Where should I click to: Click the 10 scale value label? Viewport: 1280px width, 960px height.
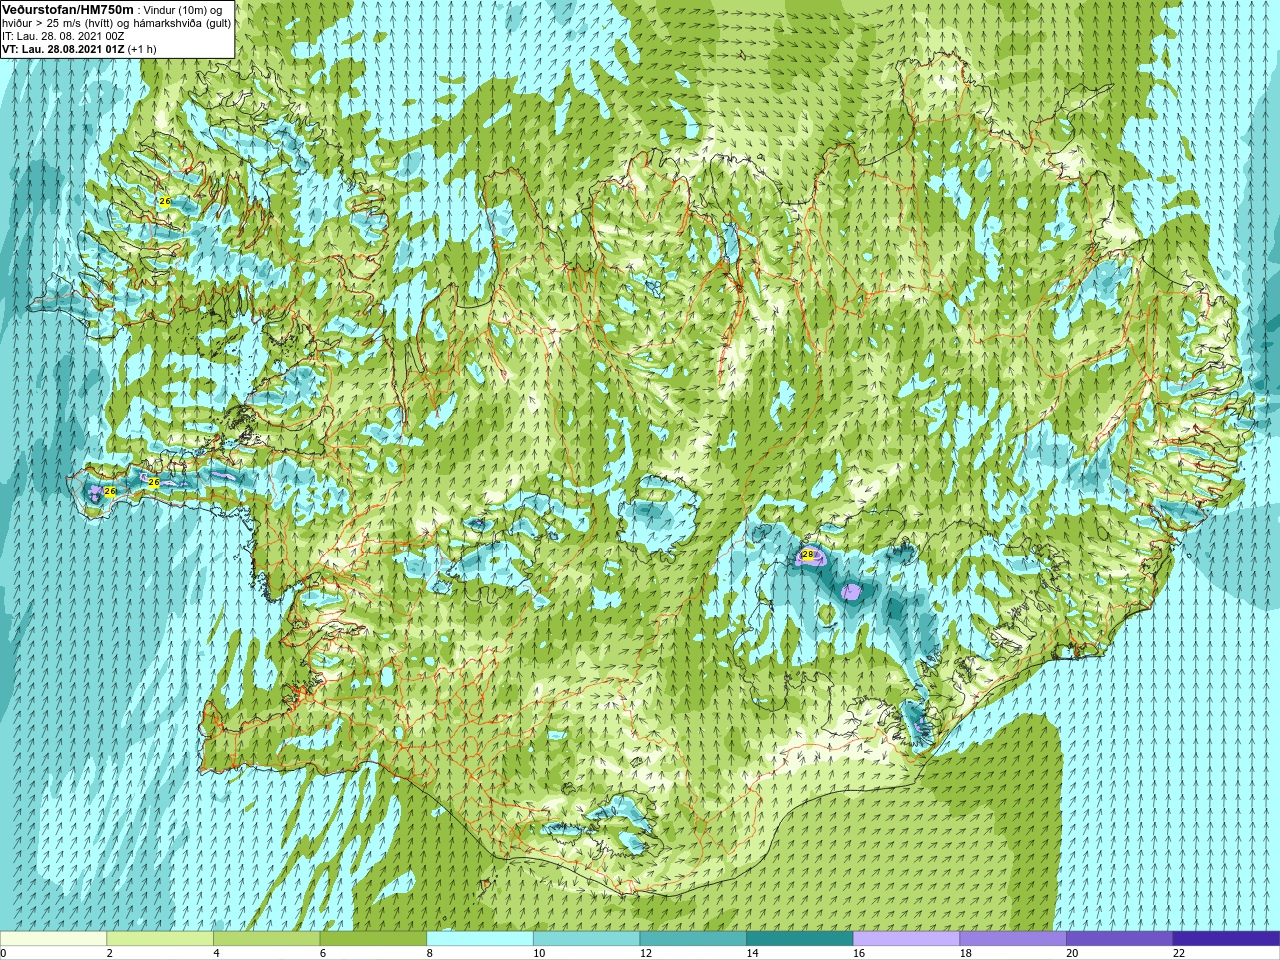coord(539,953)
